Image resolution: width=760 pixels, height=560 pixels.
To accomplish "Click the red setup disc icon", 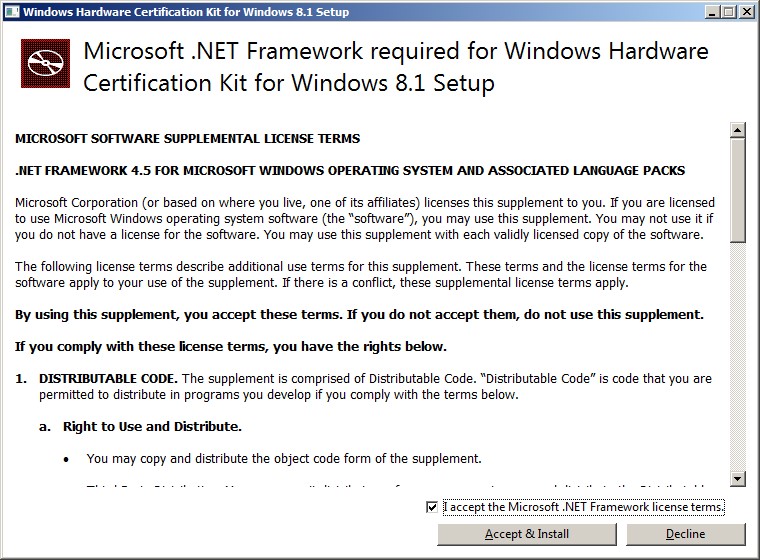I will 45,64.
